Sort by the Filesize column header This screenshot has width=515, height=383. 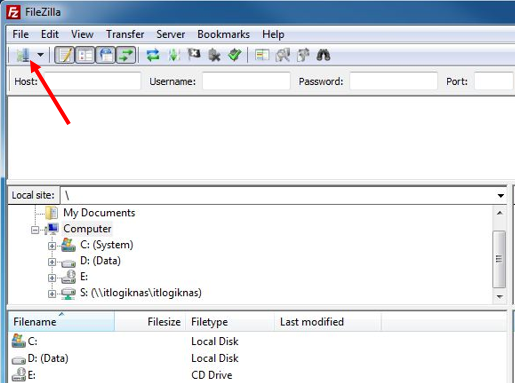coord(150,322)
